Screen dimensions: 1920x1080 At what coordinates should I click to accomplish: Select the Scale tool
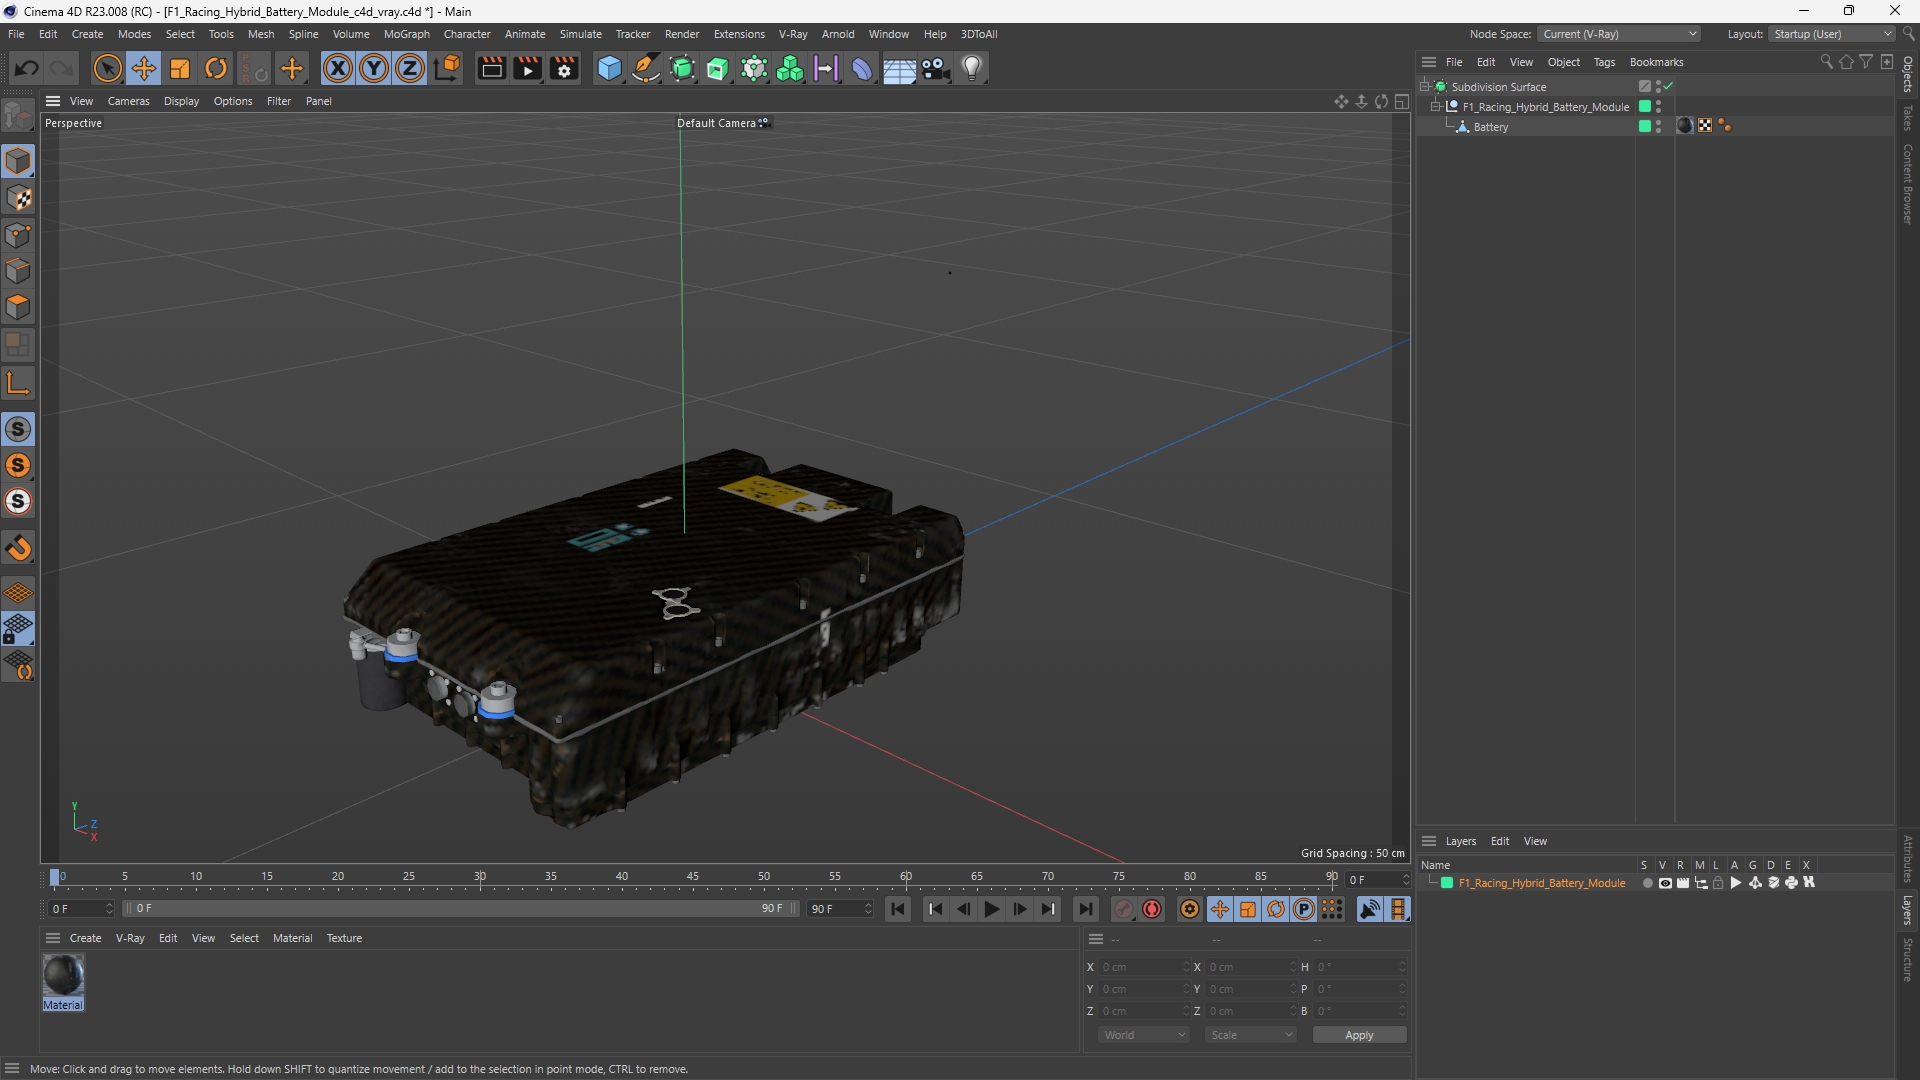(x=180, y=68)
